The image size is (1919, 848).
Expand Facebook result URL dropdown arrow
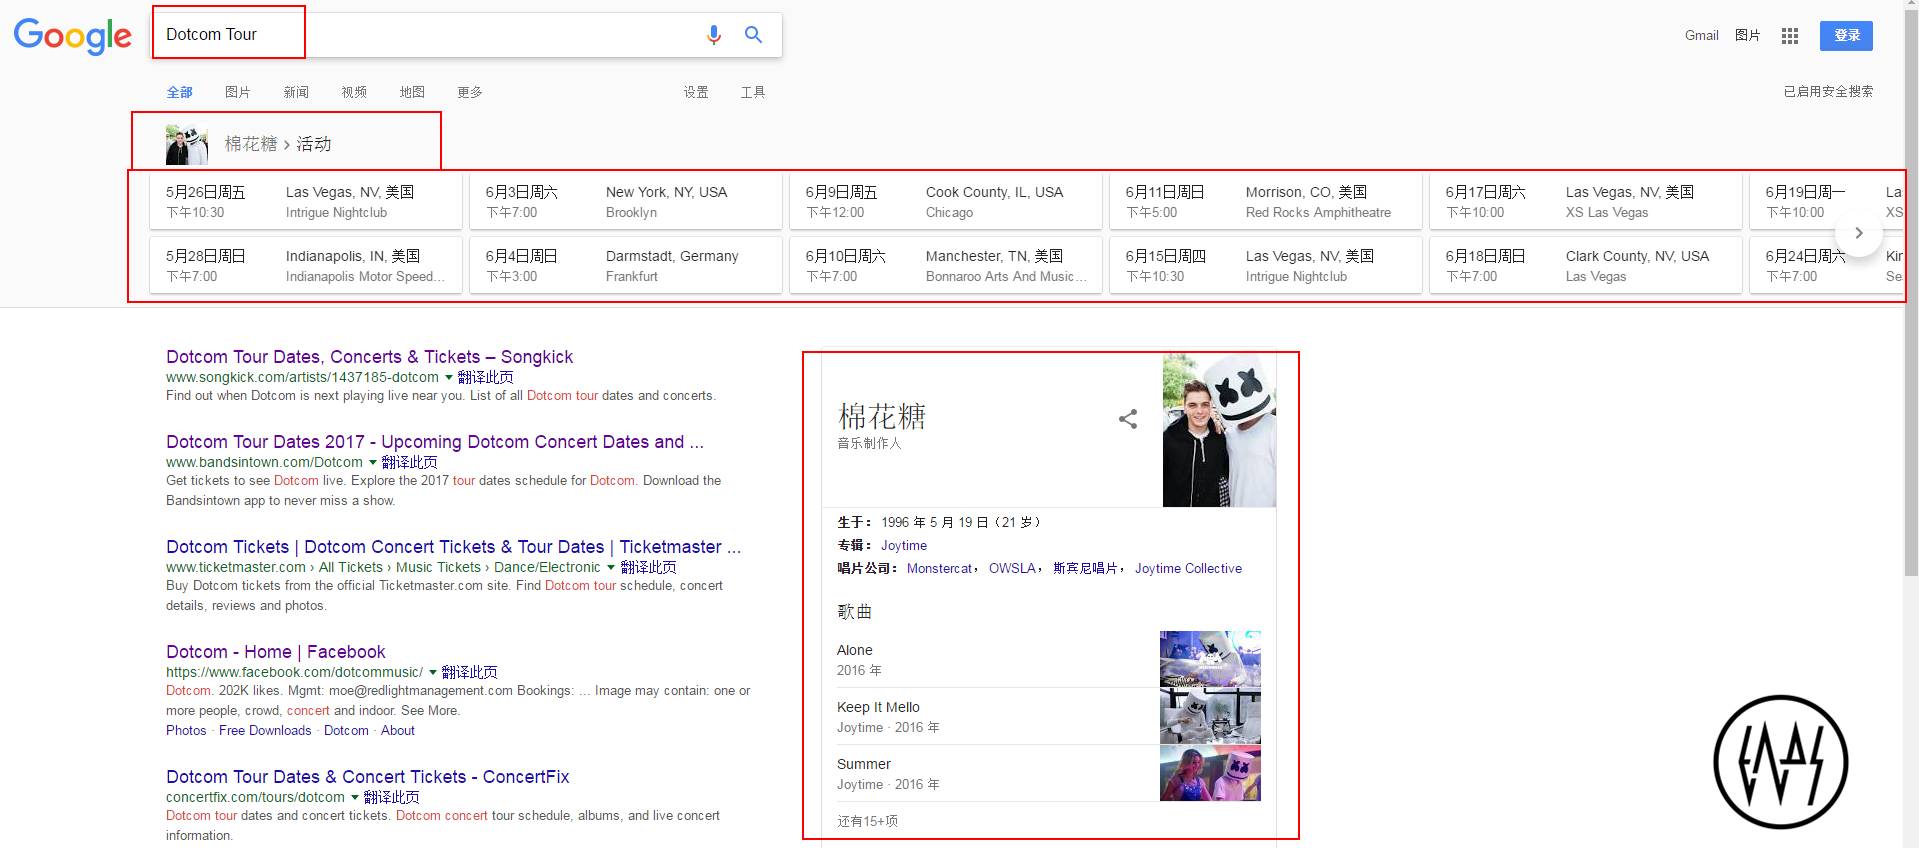433,673
